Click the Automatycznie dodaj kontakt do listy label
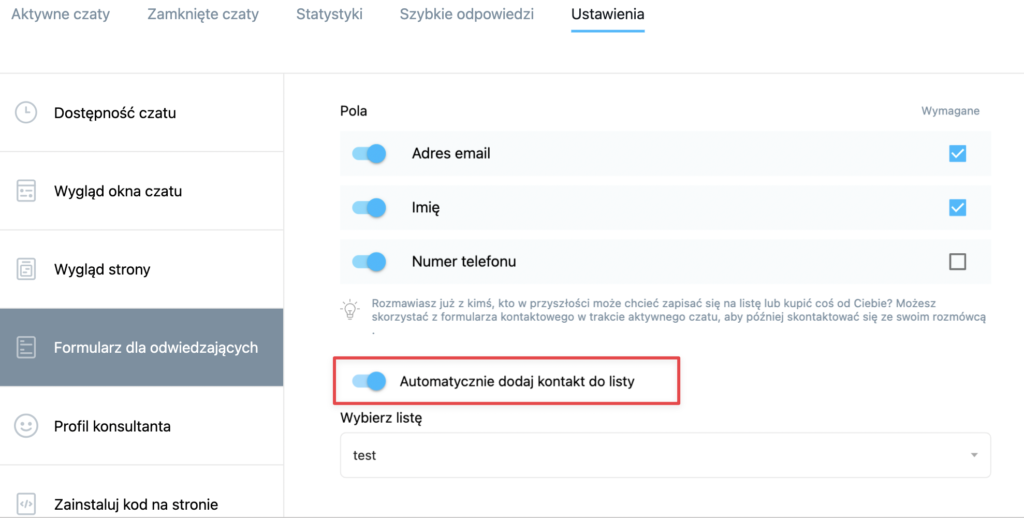 [x=517, y=381]
